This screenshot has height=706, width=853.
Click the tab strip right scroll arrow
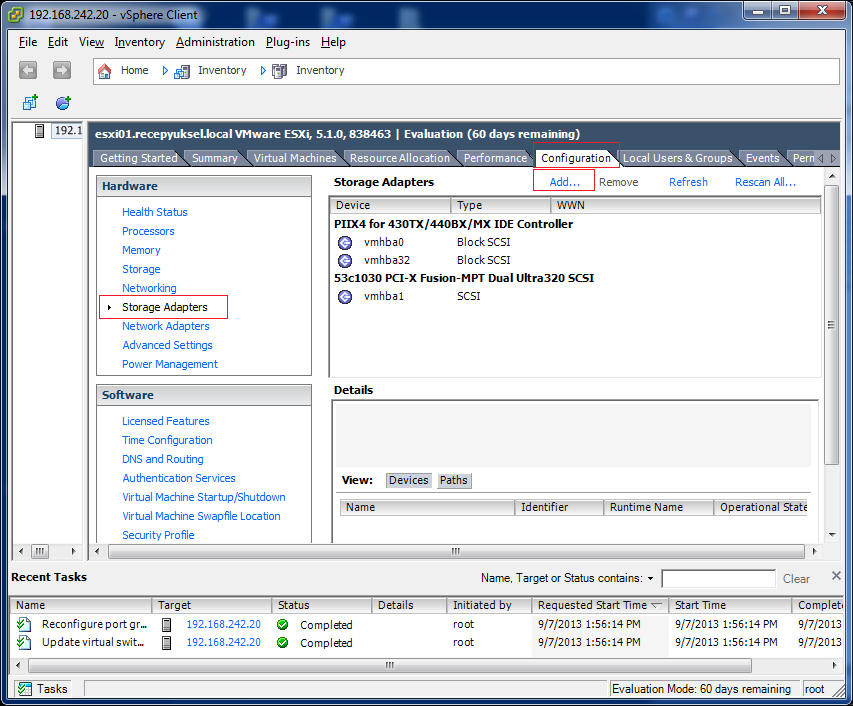[x=833, y=158]
